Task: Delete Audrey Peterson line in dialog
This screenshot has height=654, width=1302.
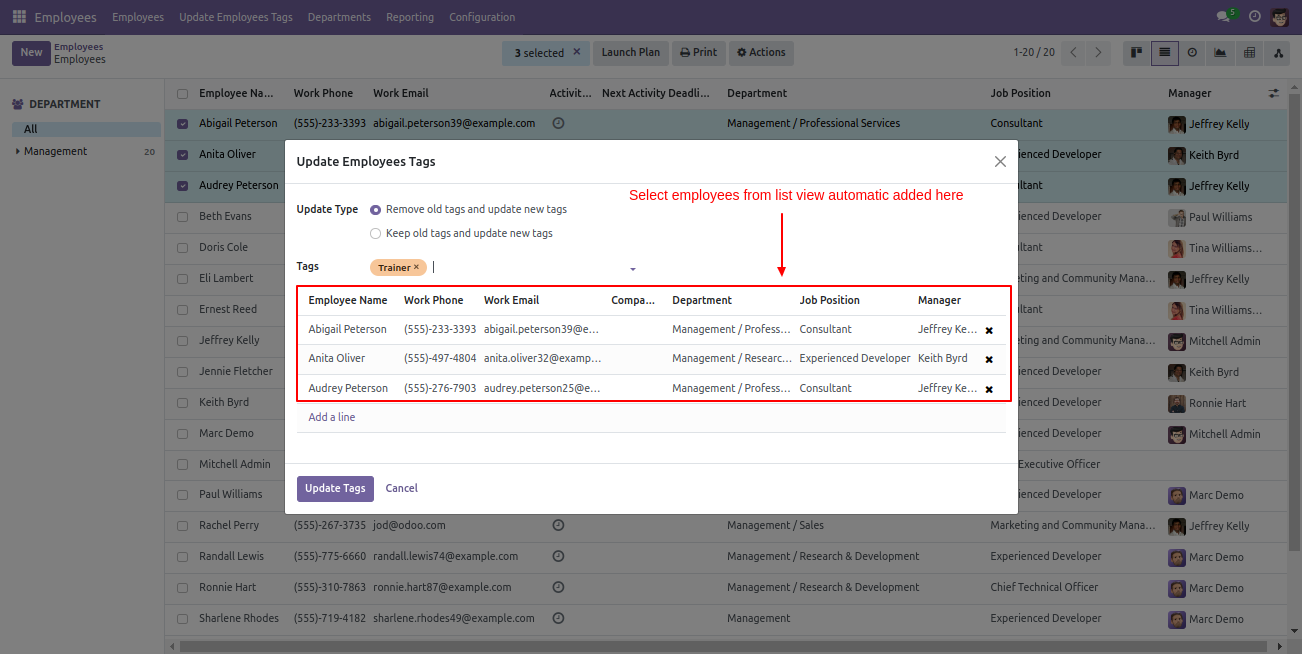Action: click(x=989, y=389)
